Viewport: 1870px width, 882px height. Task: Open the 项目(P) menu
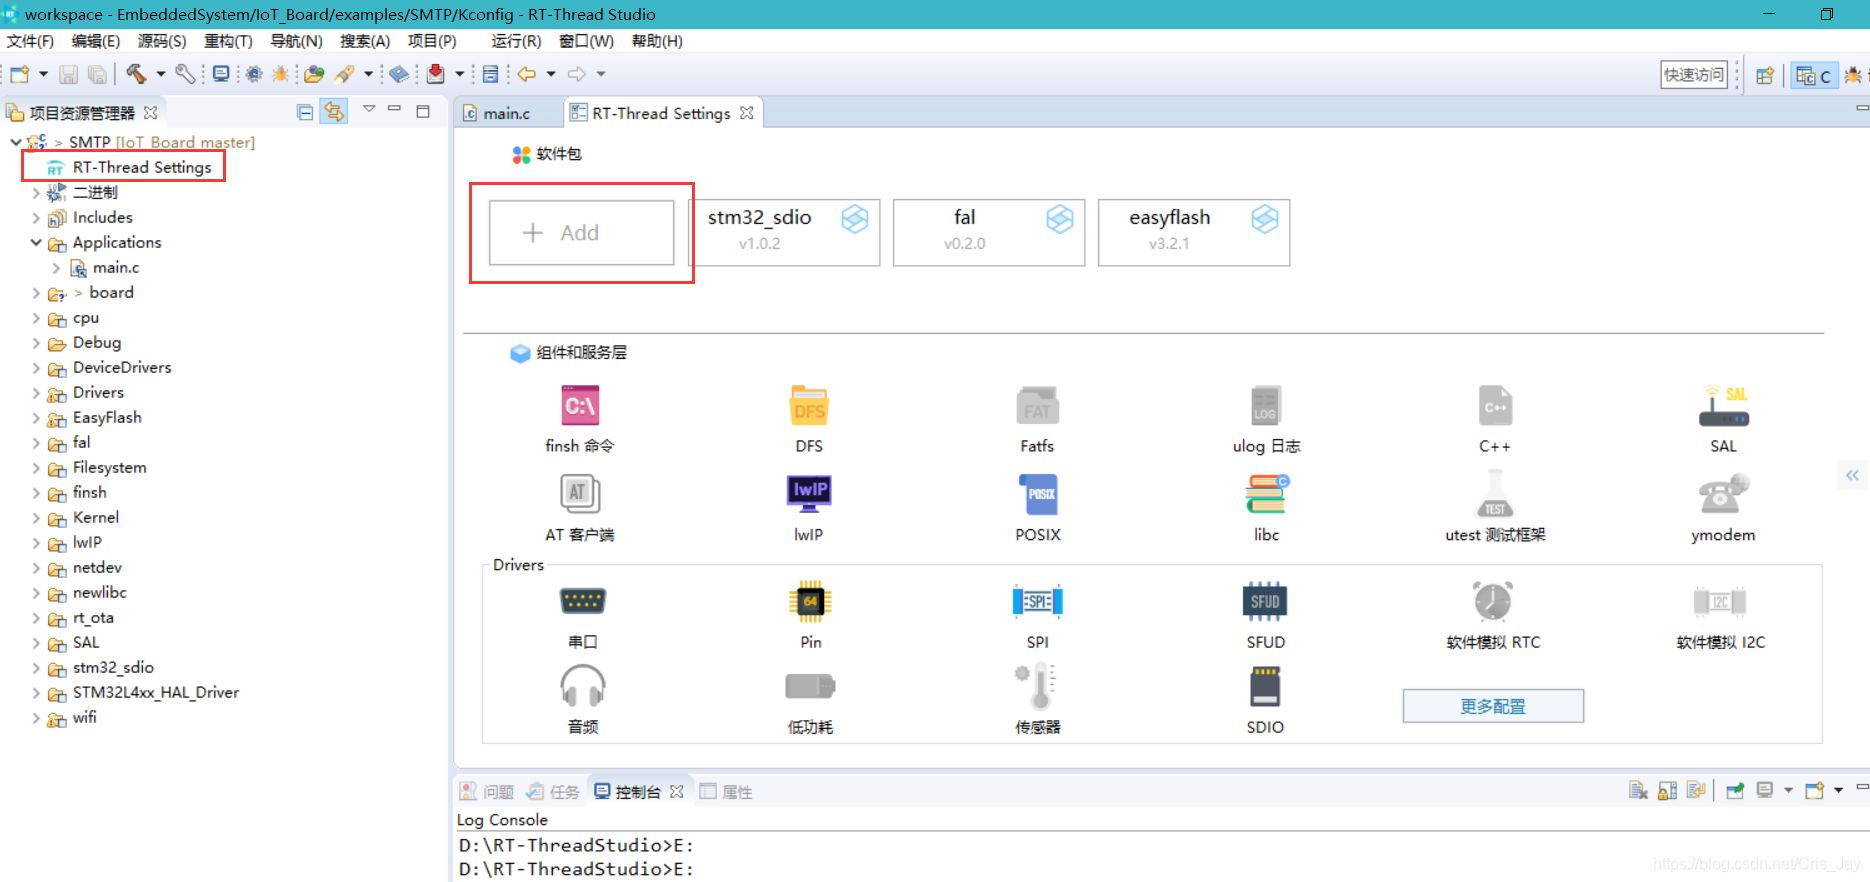coord(432,41)
